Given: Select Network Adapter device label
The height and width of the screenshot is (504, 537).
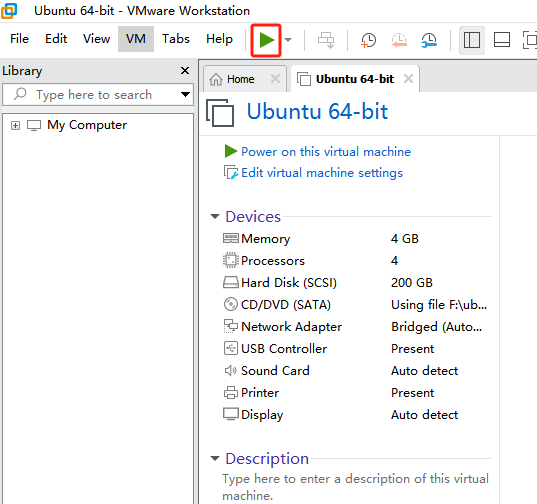Looking at the screenshot, I should (291, 327).
